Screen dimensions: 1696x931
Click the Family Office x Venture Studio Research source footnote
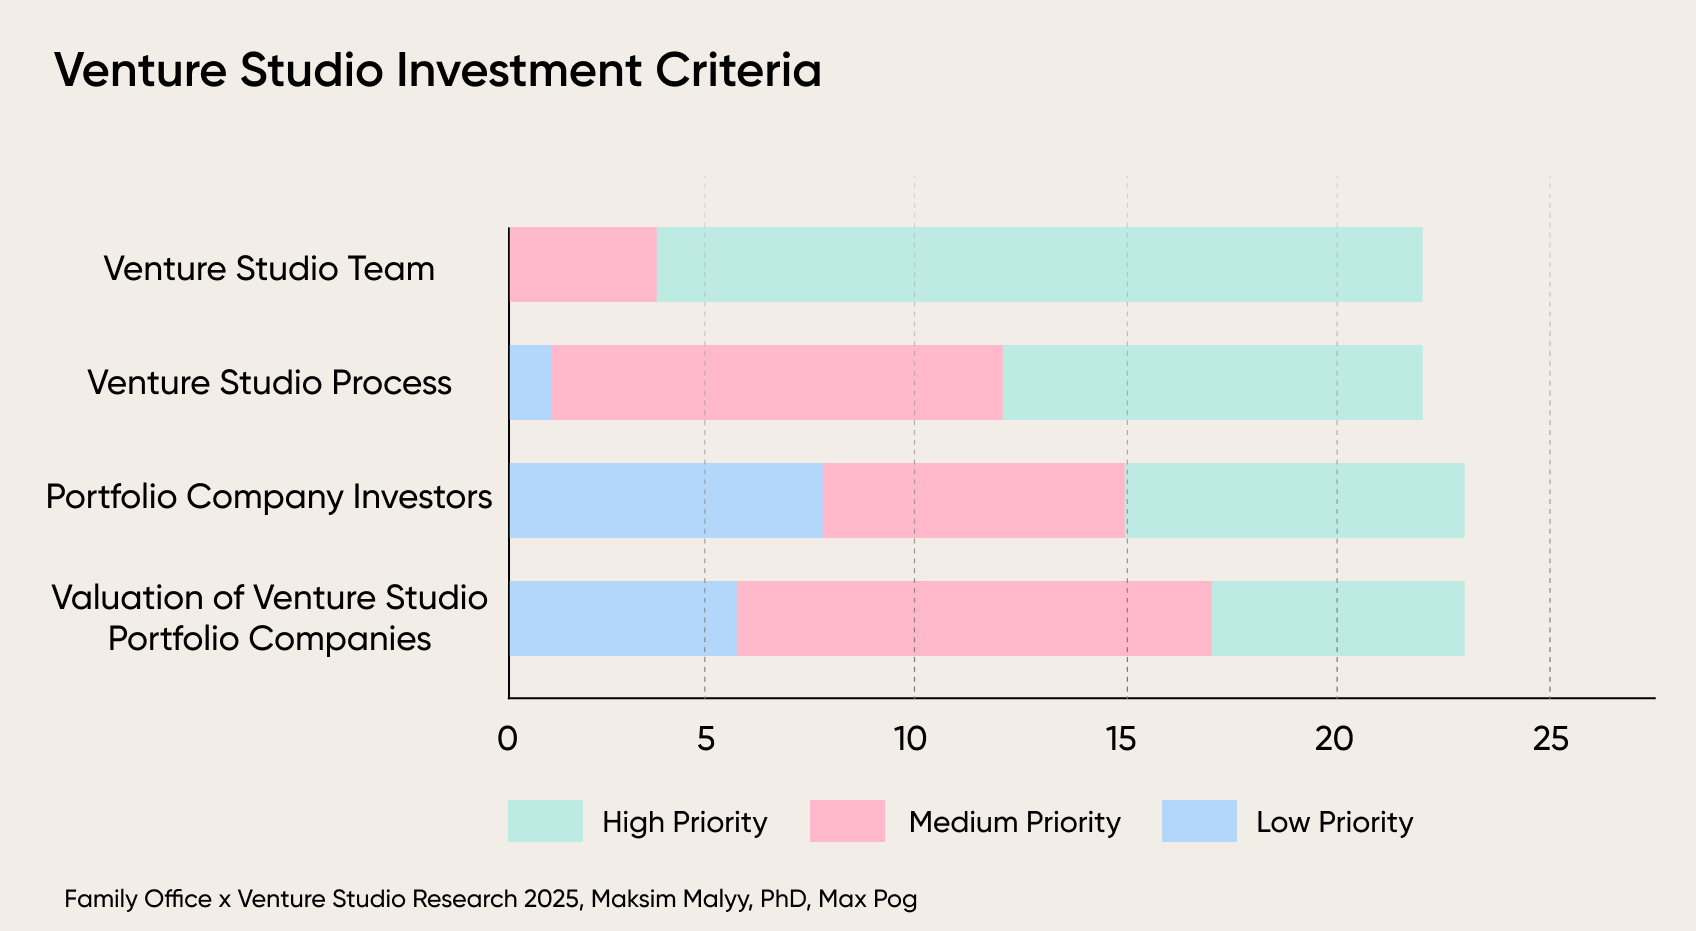coord(490,899)
